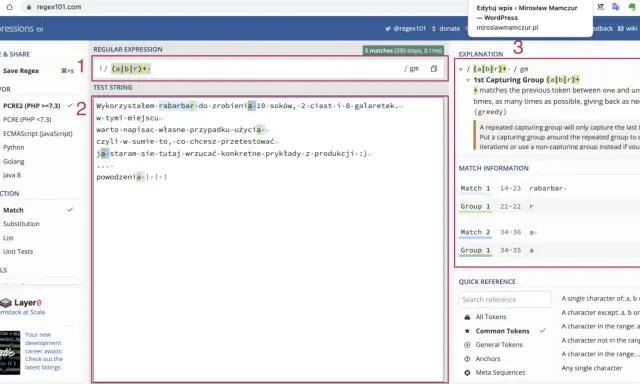Image resolution: width=640 pixels, height=384 pixels.
Task: Click Save Regex
Action: tap(21, 71)
